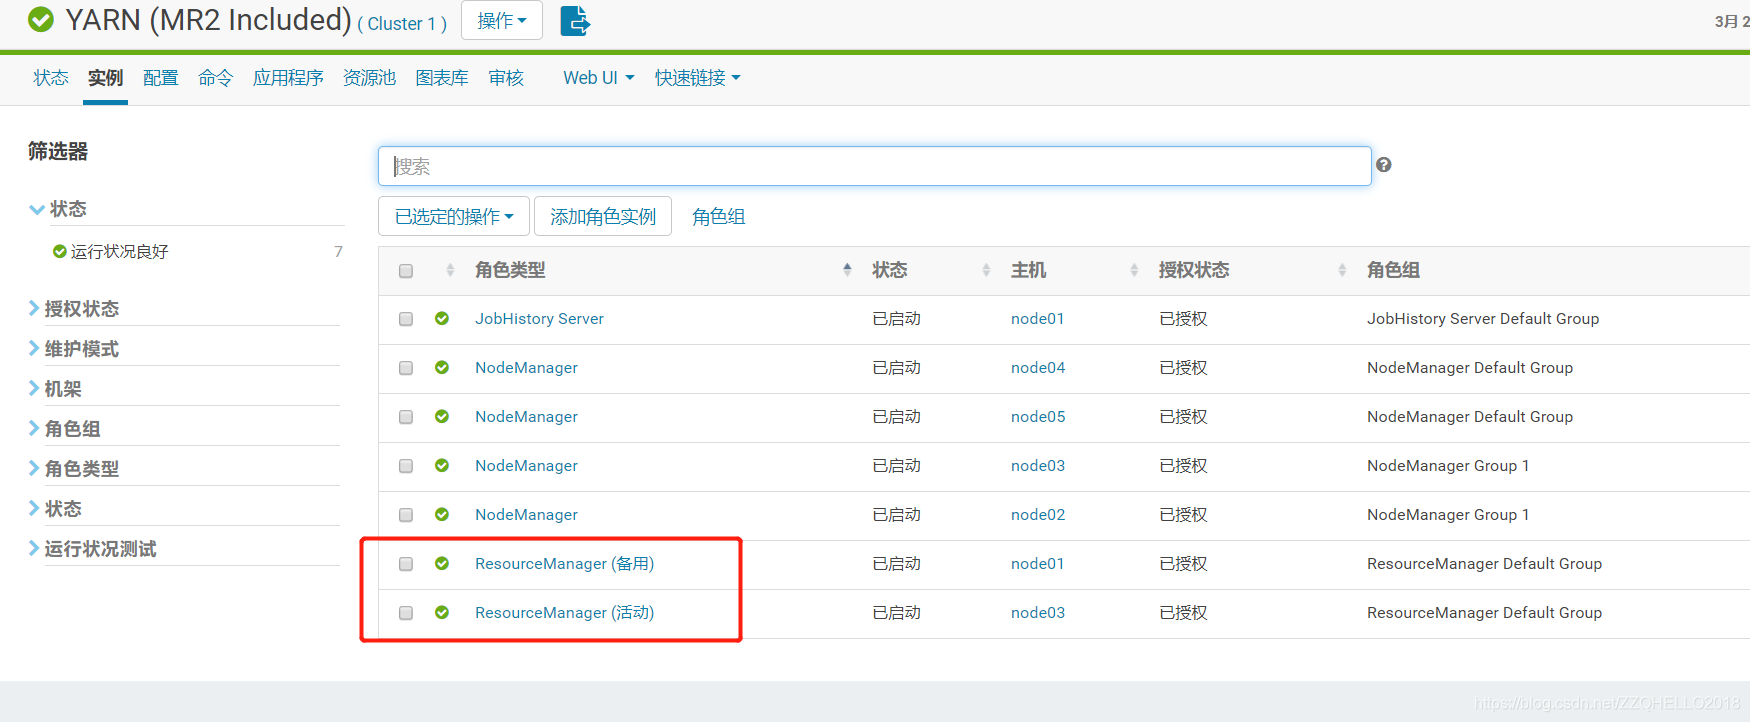Sort by the 角色类型 column arrow
Viewport: 1750px width, 722px height.
tap(847, 269)
